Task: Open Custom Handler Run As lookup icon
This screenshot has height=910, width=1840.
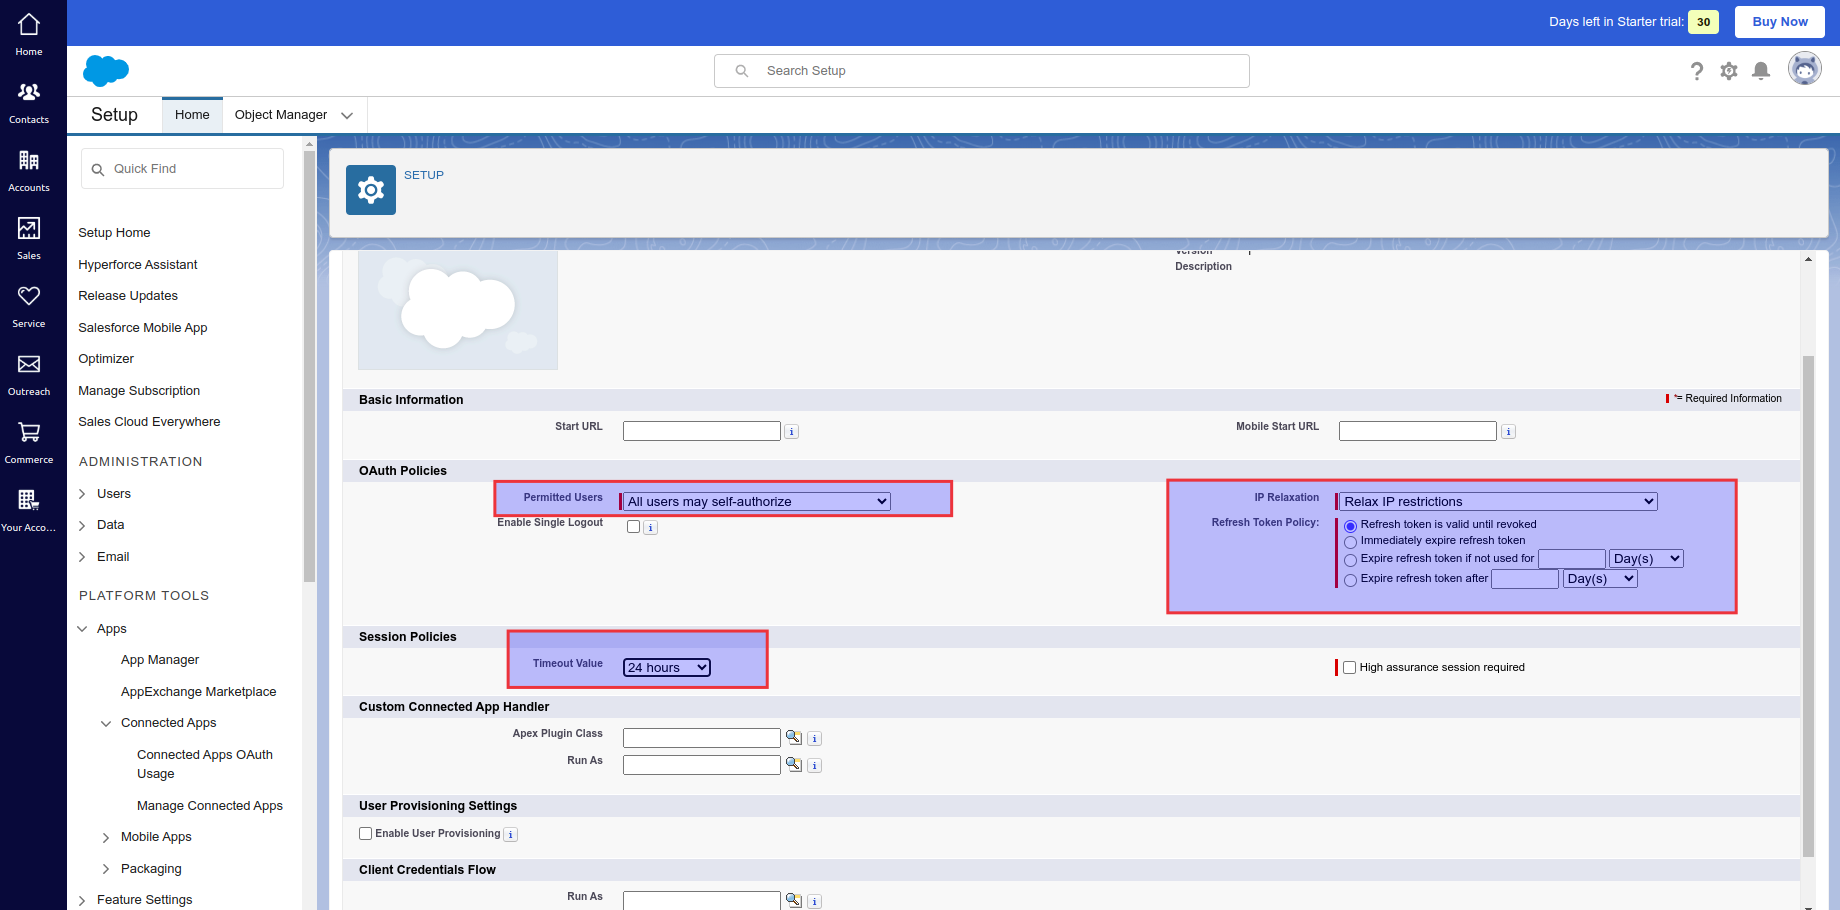Action: point(794,764)
